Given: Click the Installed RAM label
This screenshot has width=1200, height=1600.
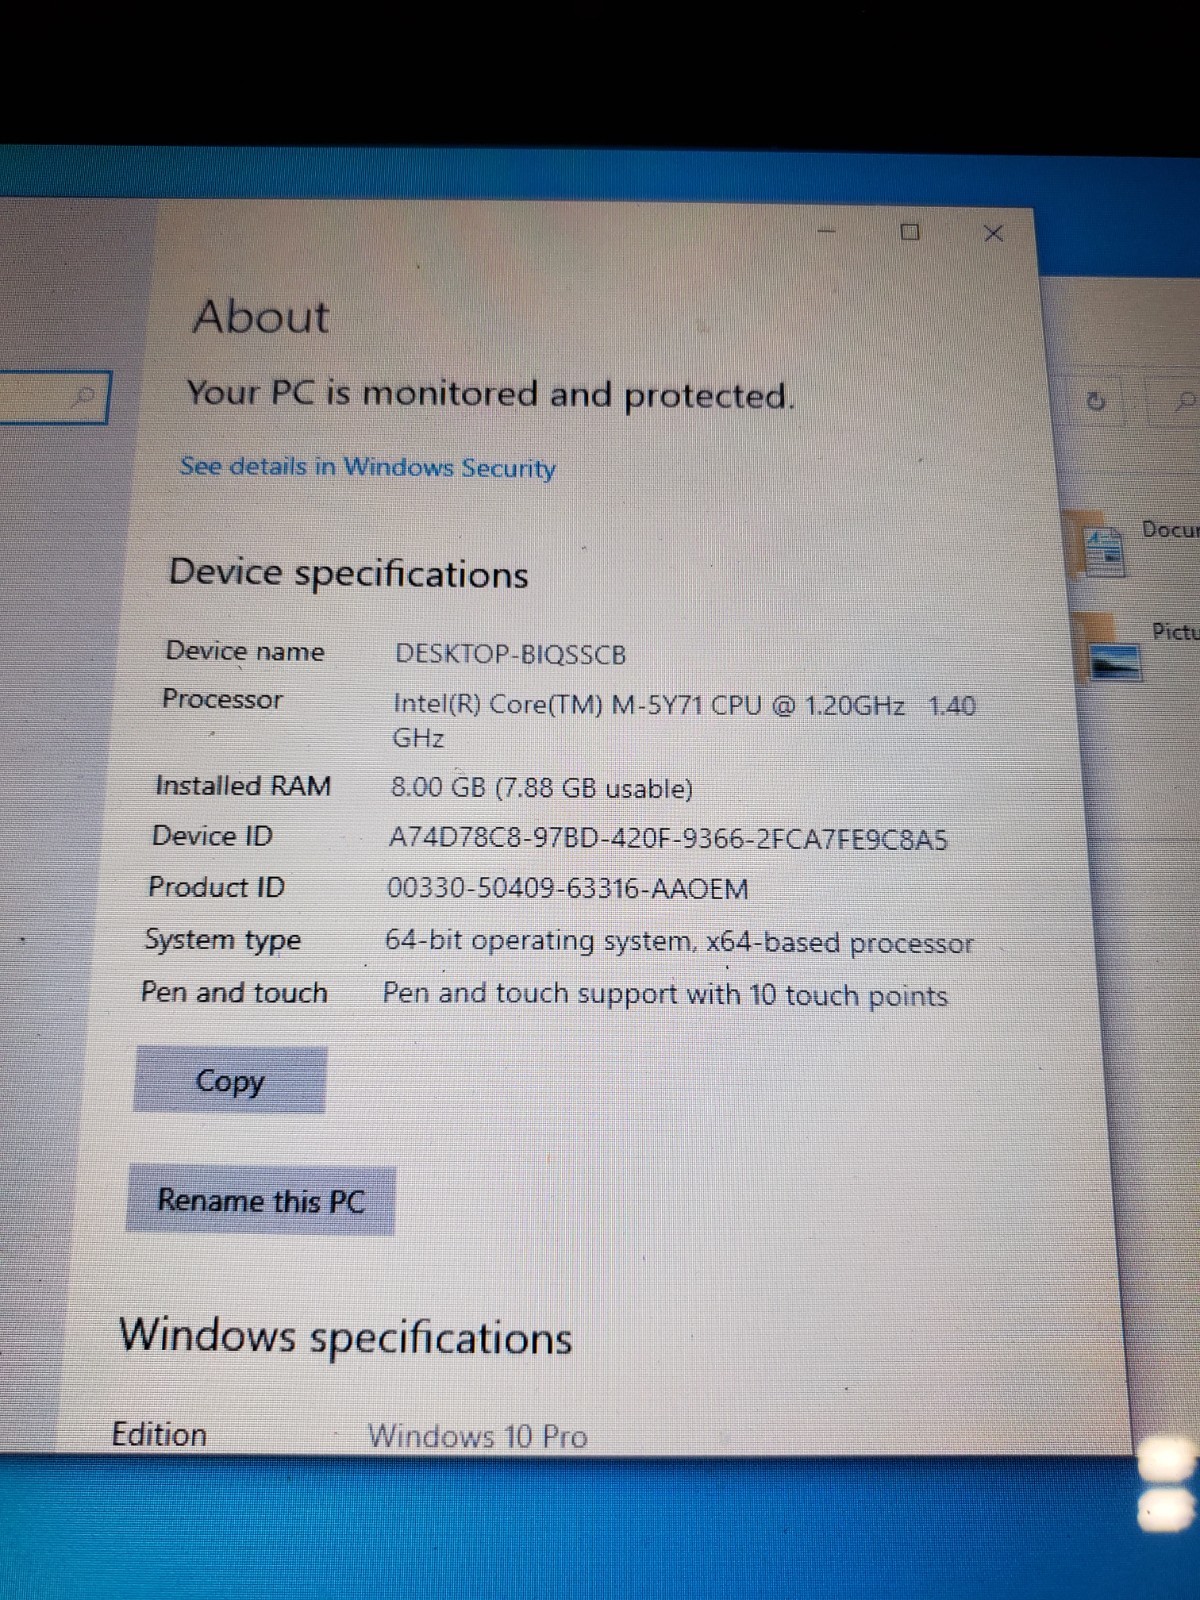Looking at the screenshot, I should (243, 786).
